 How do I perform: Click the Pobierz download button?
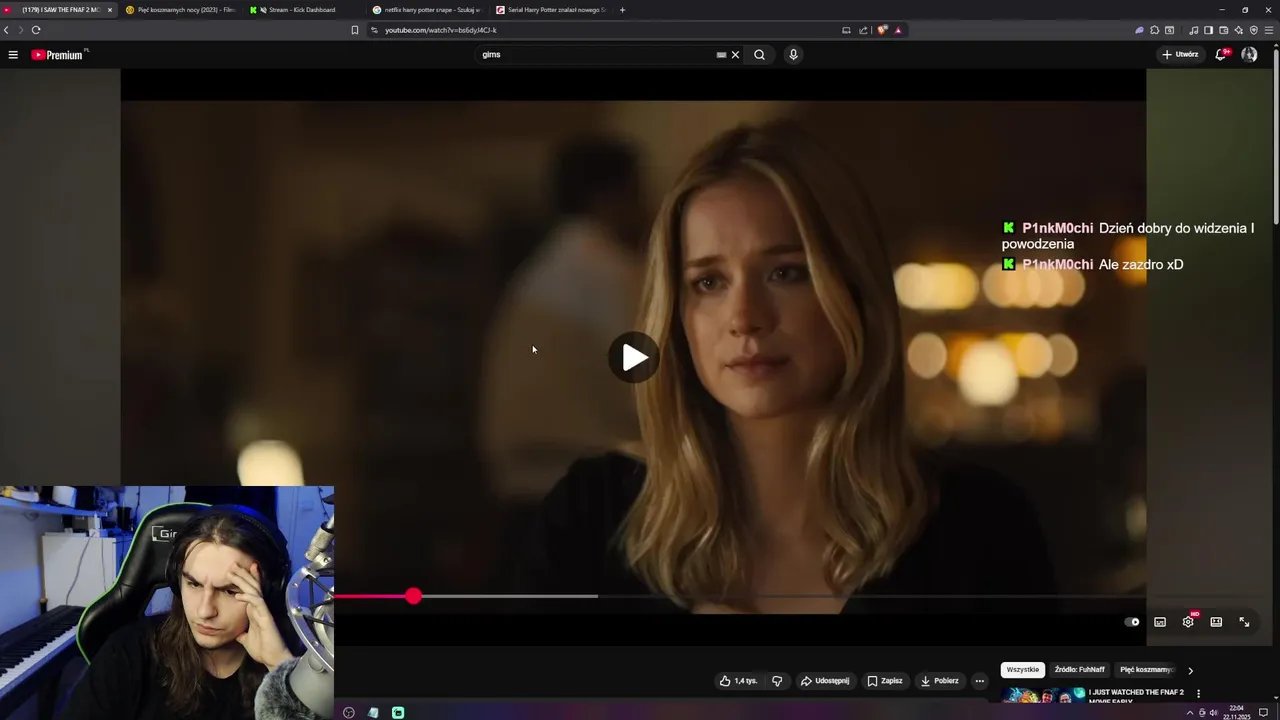coord(940,681)
